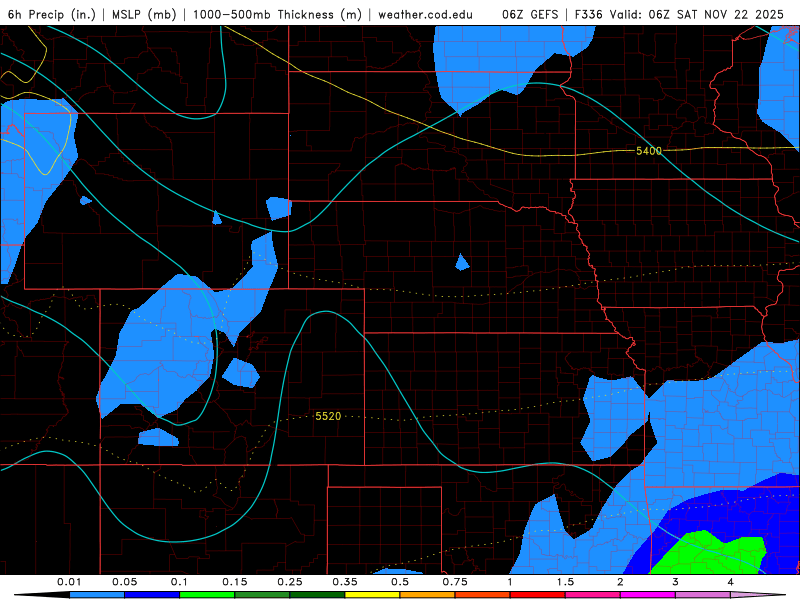The width and height of the screenshot is (800, 600).
Task: Click the 0.05 legend value
Action: click(x=124, y=582)
